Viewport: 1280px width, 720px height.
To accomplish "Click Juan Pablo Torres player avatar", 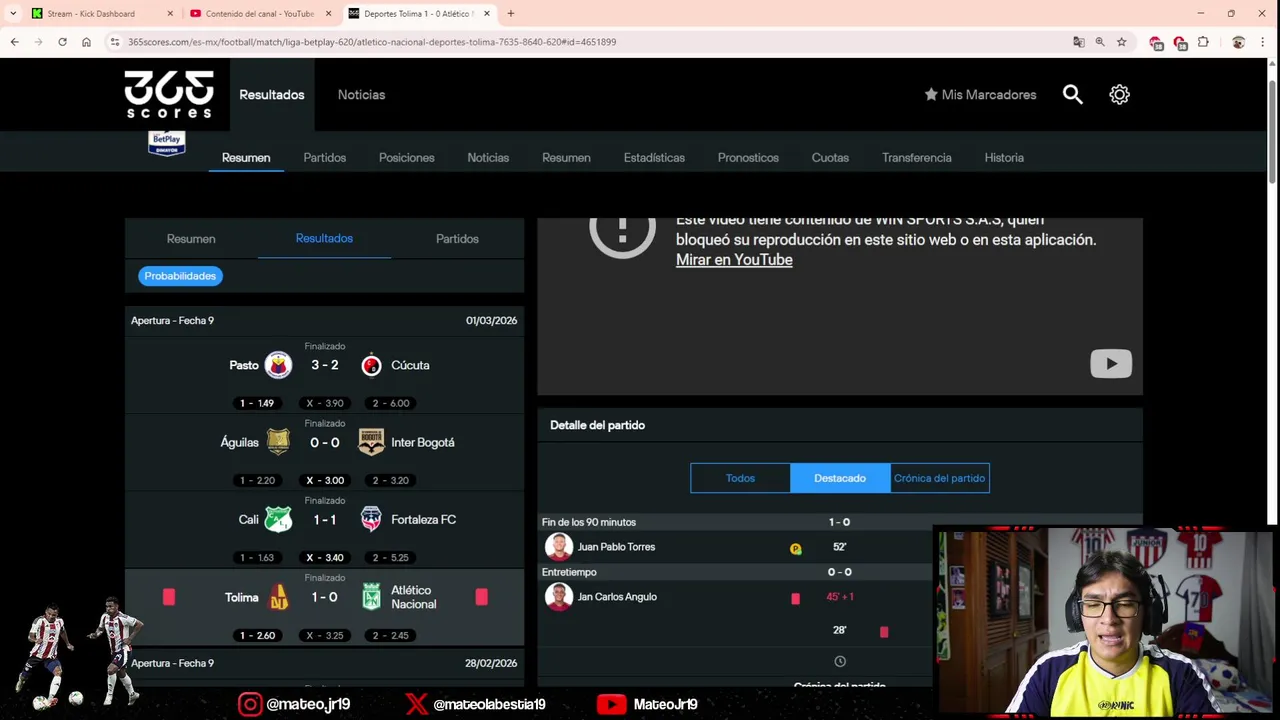I will point(558,547).
